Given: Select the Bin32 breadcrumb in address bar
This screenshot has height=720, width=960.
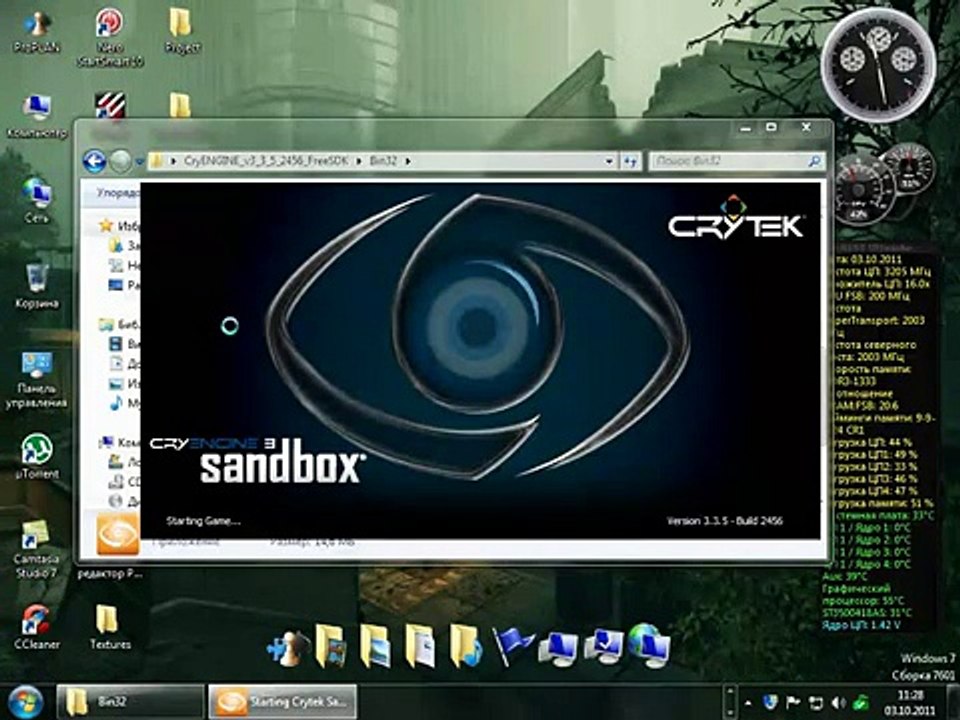Looking at the screenshot, I should coord(383,161).
